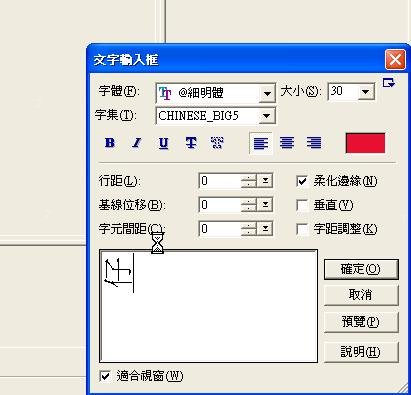
Task: Open the 字體 font dropdown
Action: pos(267,93)
